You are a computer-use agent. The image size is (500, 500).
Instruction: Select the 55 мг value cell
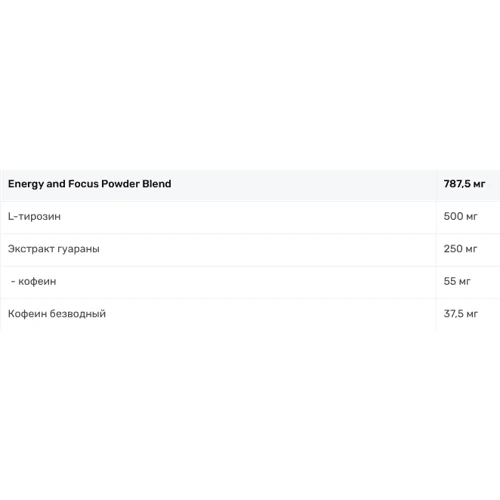coord(457,281)
